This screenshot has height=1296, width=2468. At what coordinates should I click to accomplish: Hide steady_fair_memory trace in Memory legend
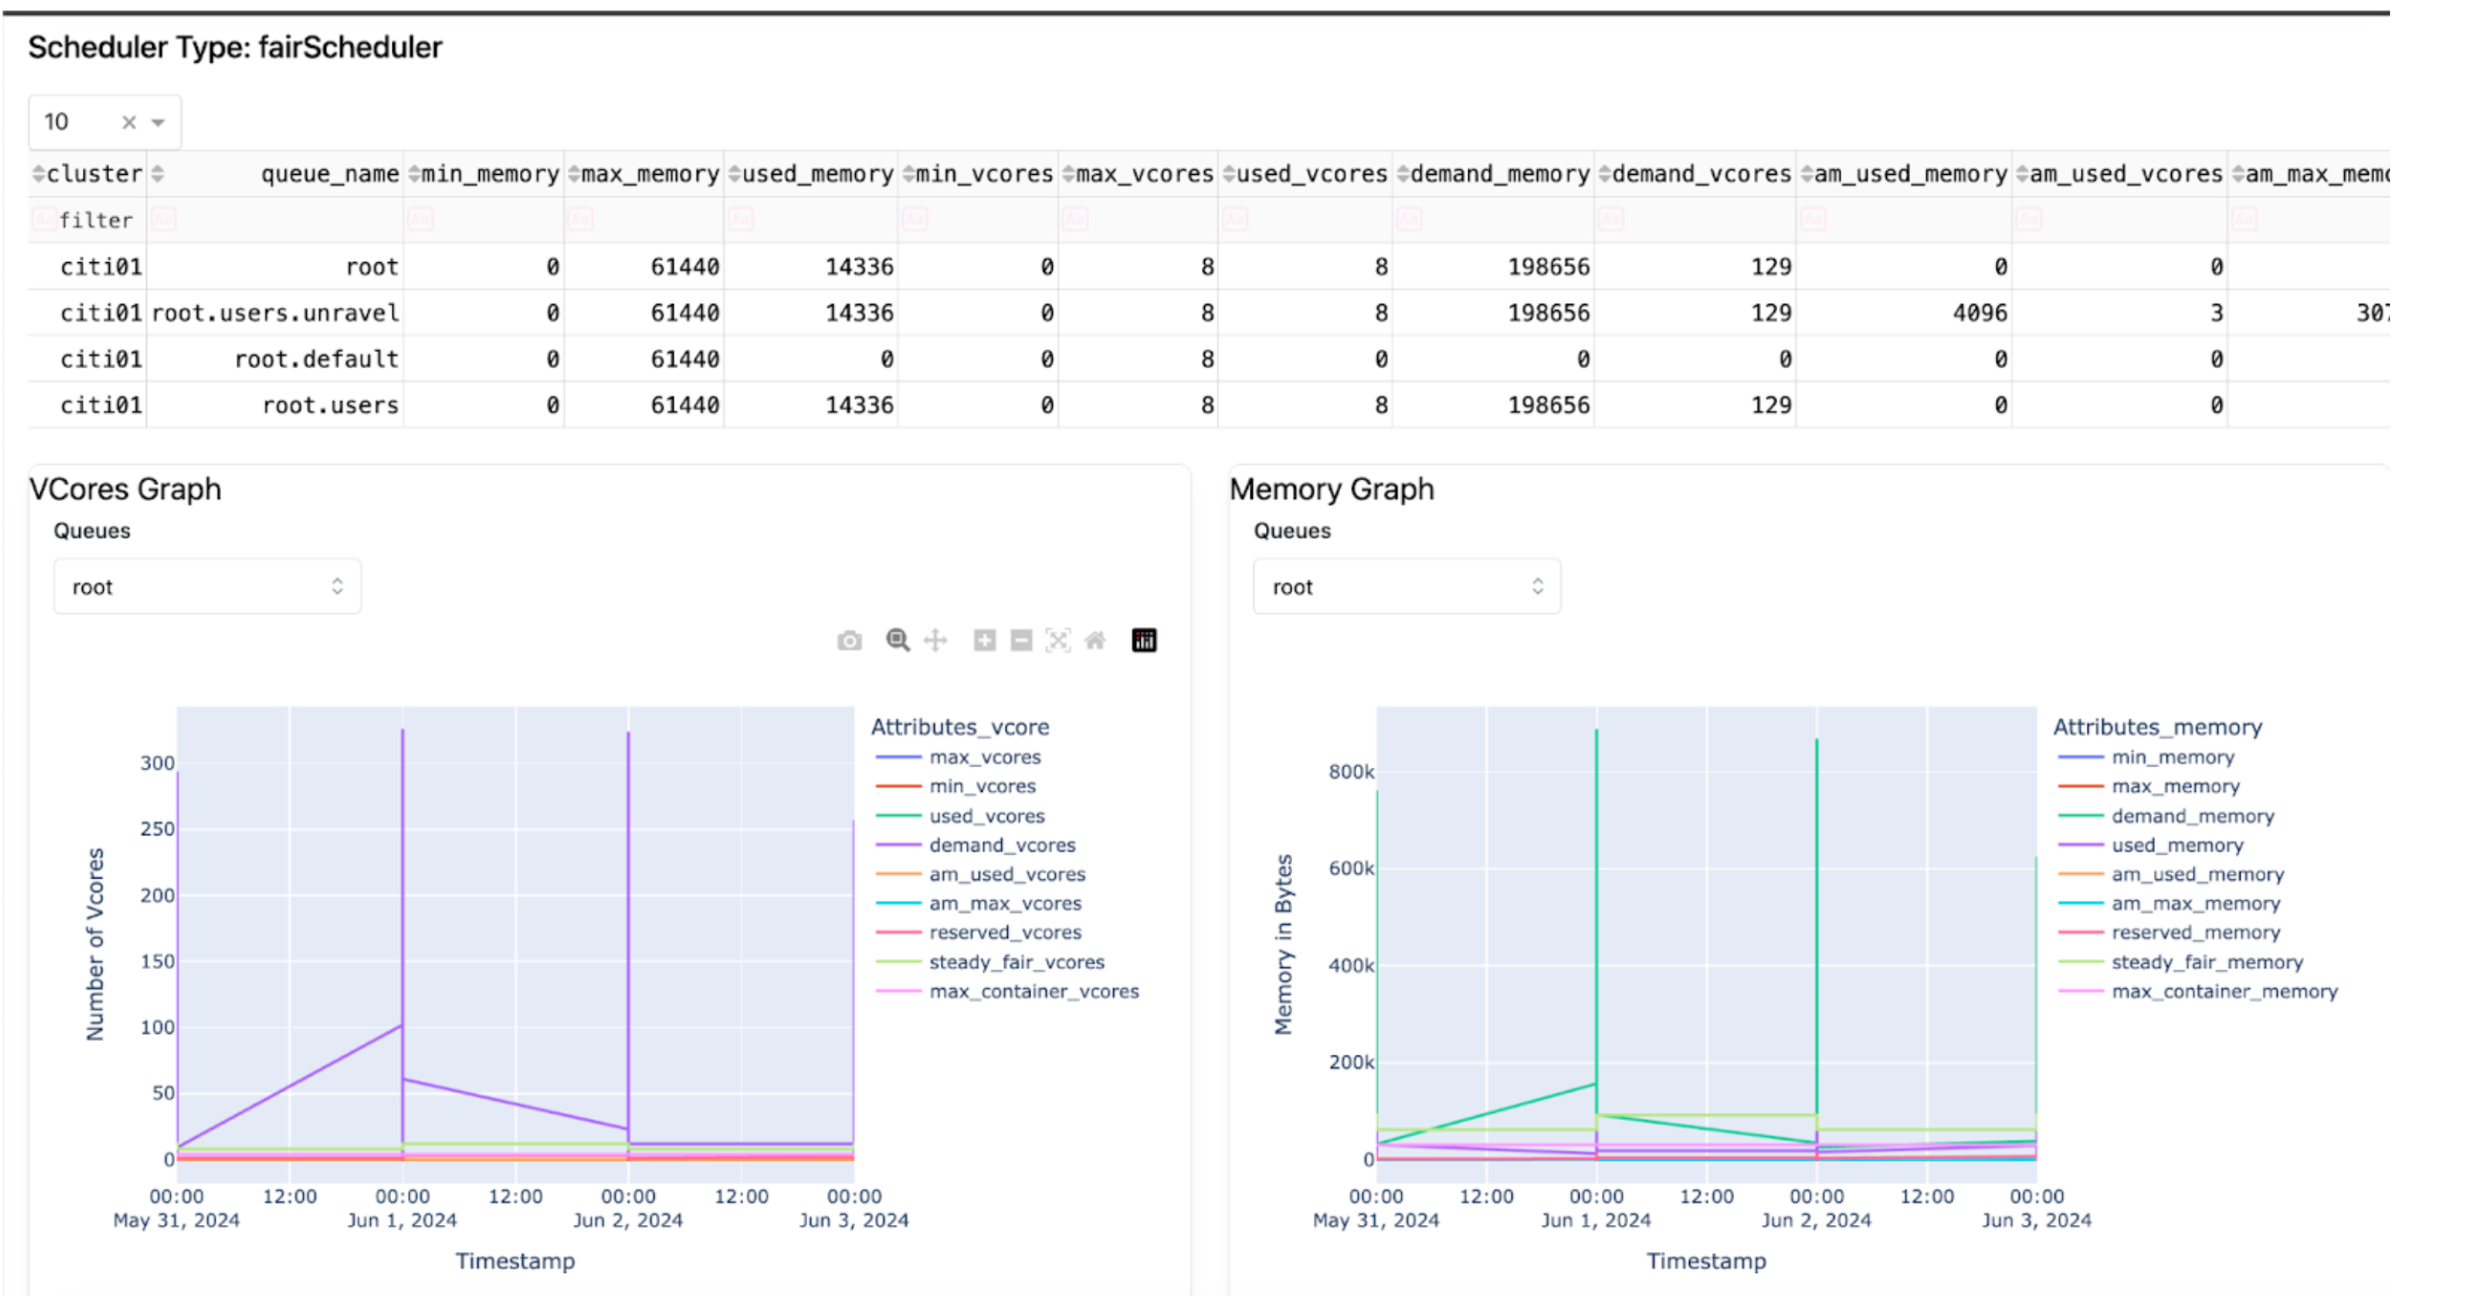pos(2180,962)
